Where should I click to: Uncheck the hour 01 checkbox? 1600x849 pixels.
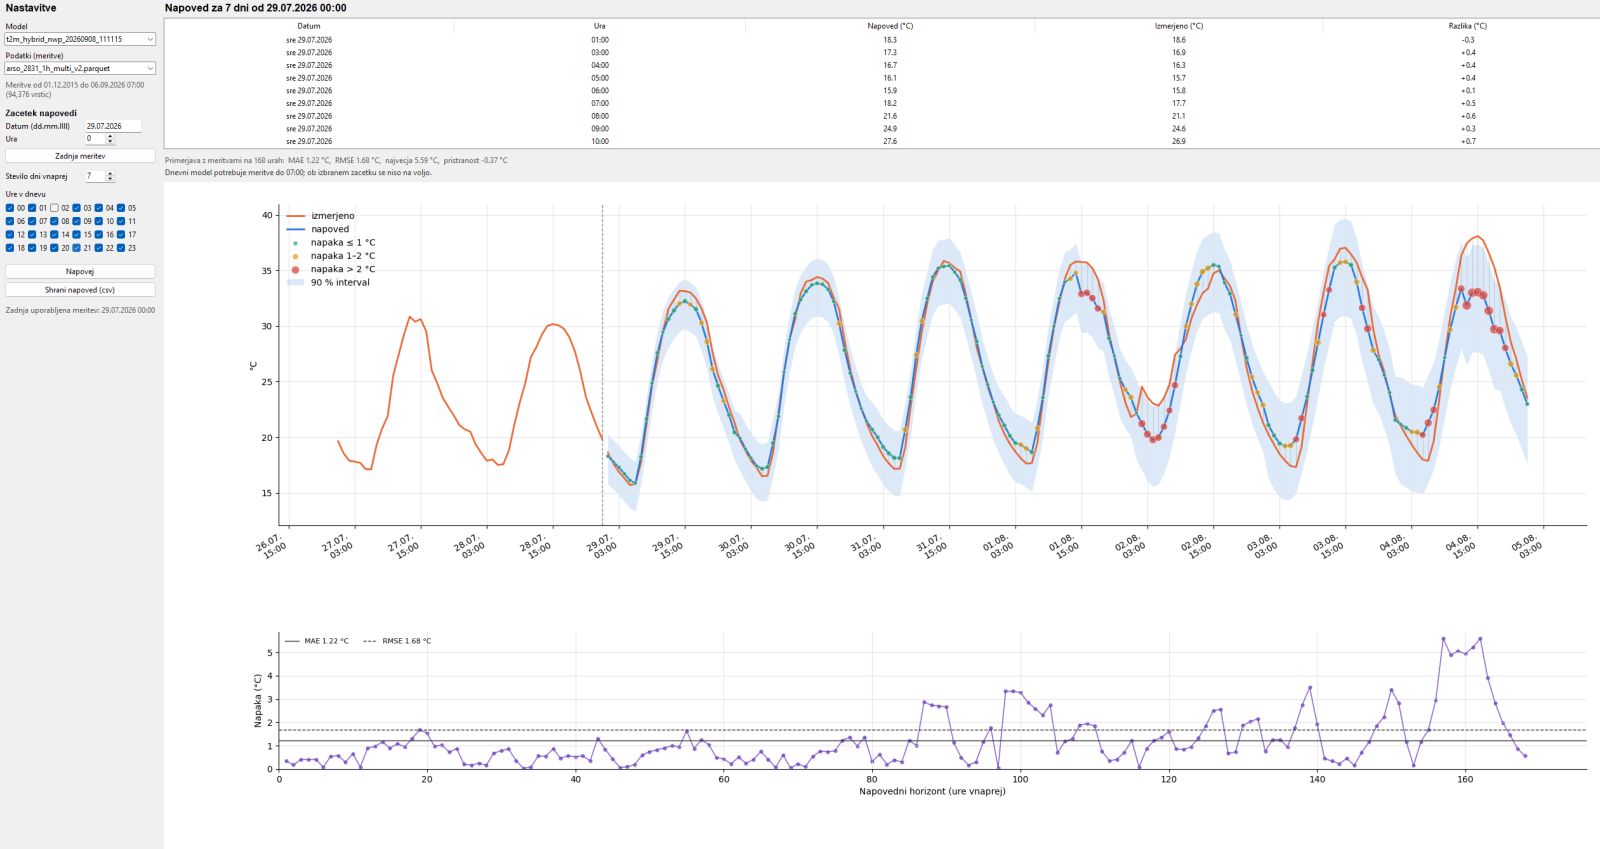pyautogui.click(x=32, y=208)
